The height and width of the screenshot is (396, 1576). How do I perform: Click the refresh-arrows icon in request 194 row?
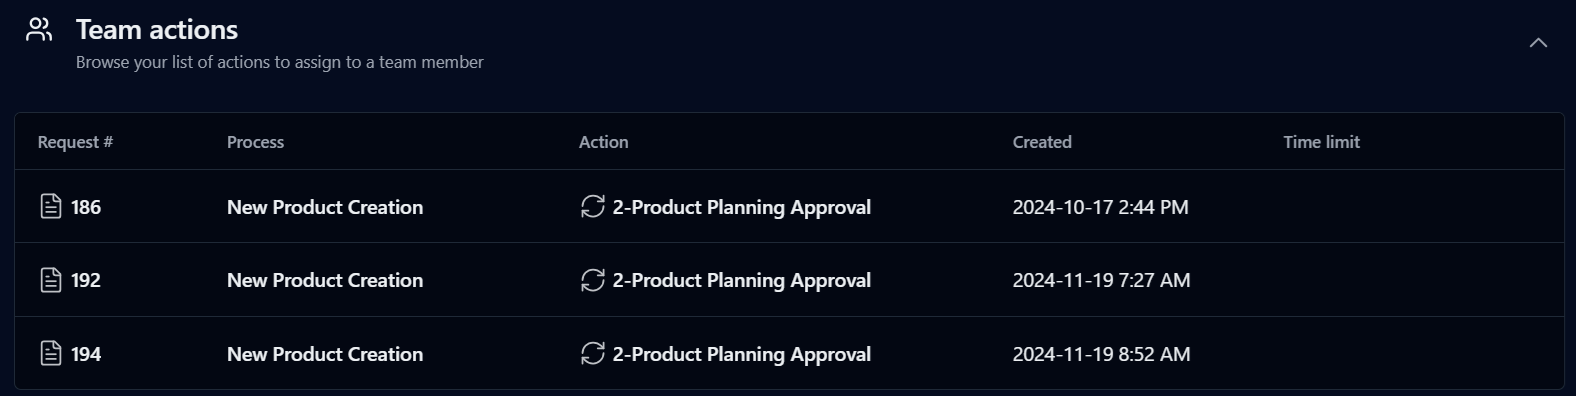pos(593,354)
